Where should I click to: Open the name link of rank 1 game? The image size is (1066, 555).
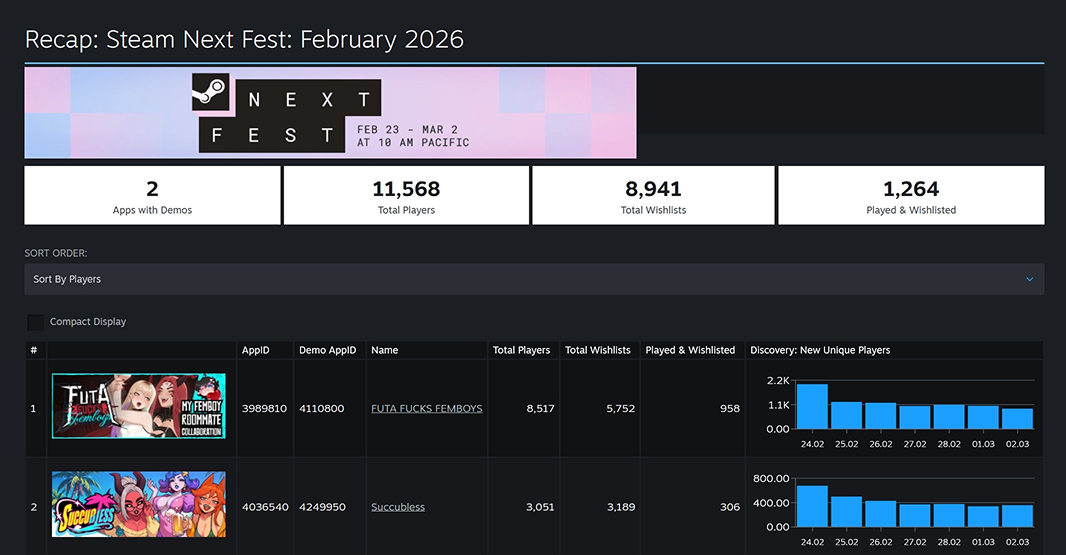pyautogui.click(x=426, y=408)
